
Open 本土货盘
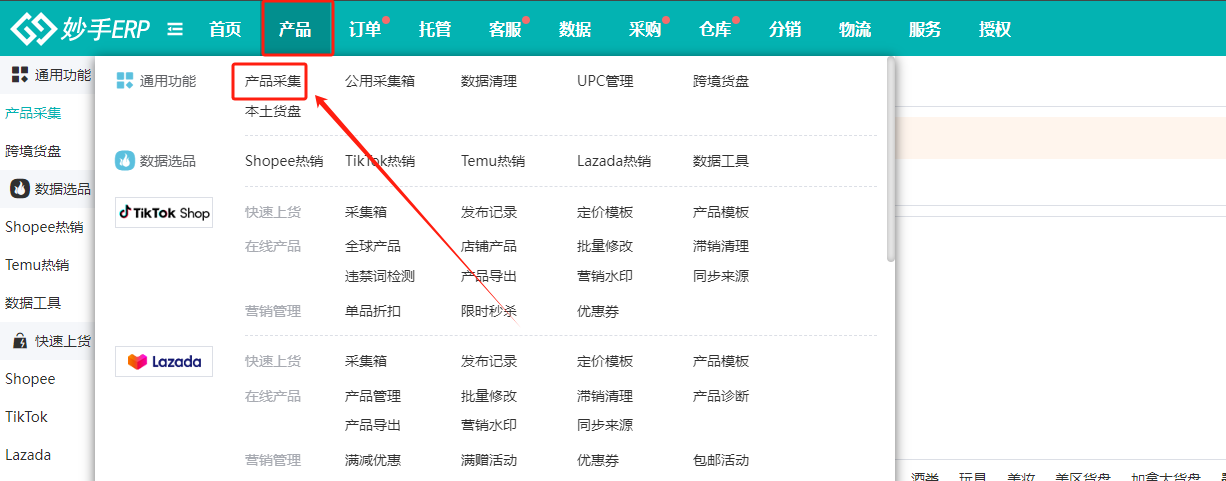[x=273, y=111]
